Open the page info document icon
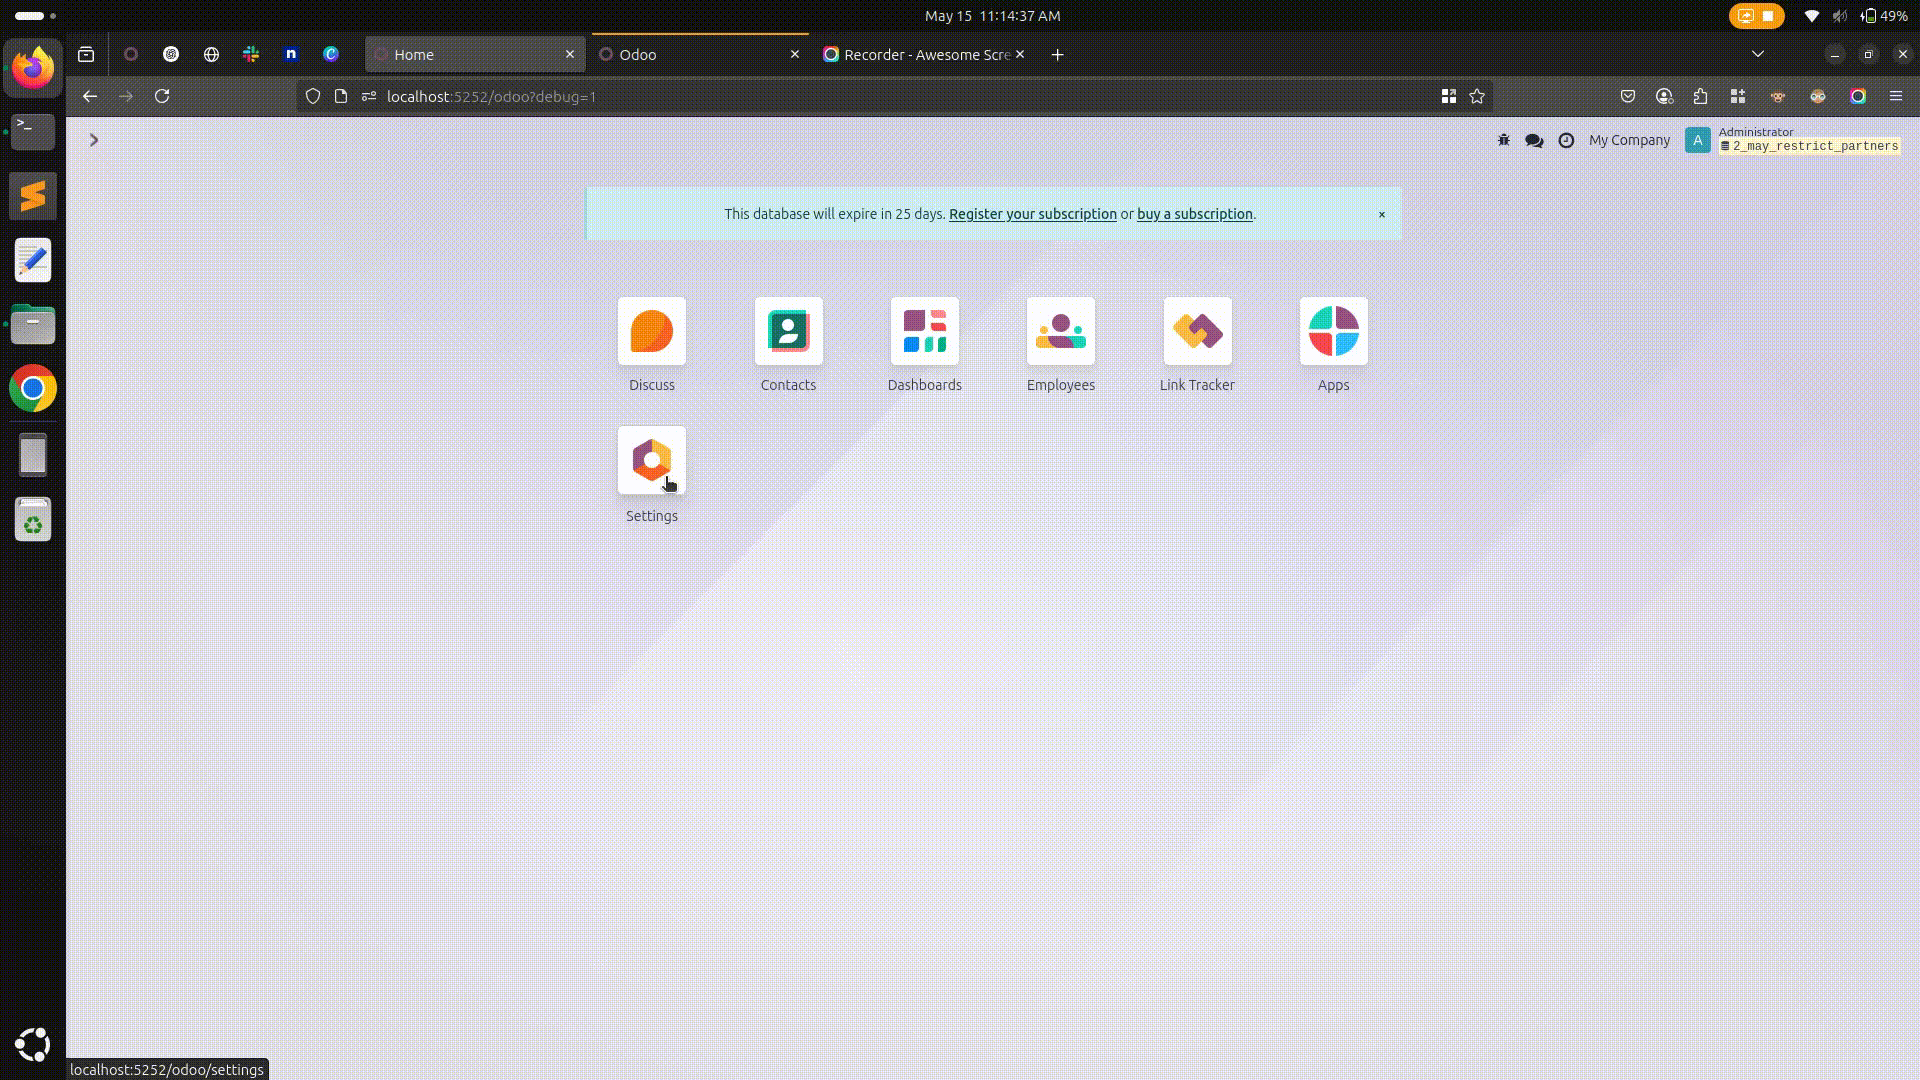The height and width of the screenshot is (1080, 1920). 341,96
